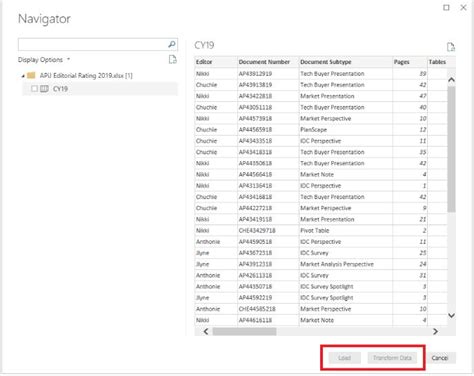The width and height of the screenshot is (474, 376).
Task: Click the Document Number column header
Action: pos(268,62)
